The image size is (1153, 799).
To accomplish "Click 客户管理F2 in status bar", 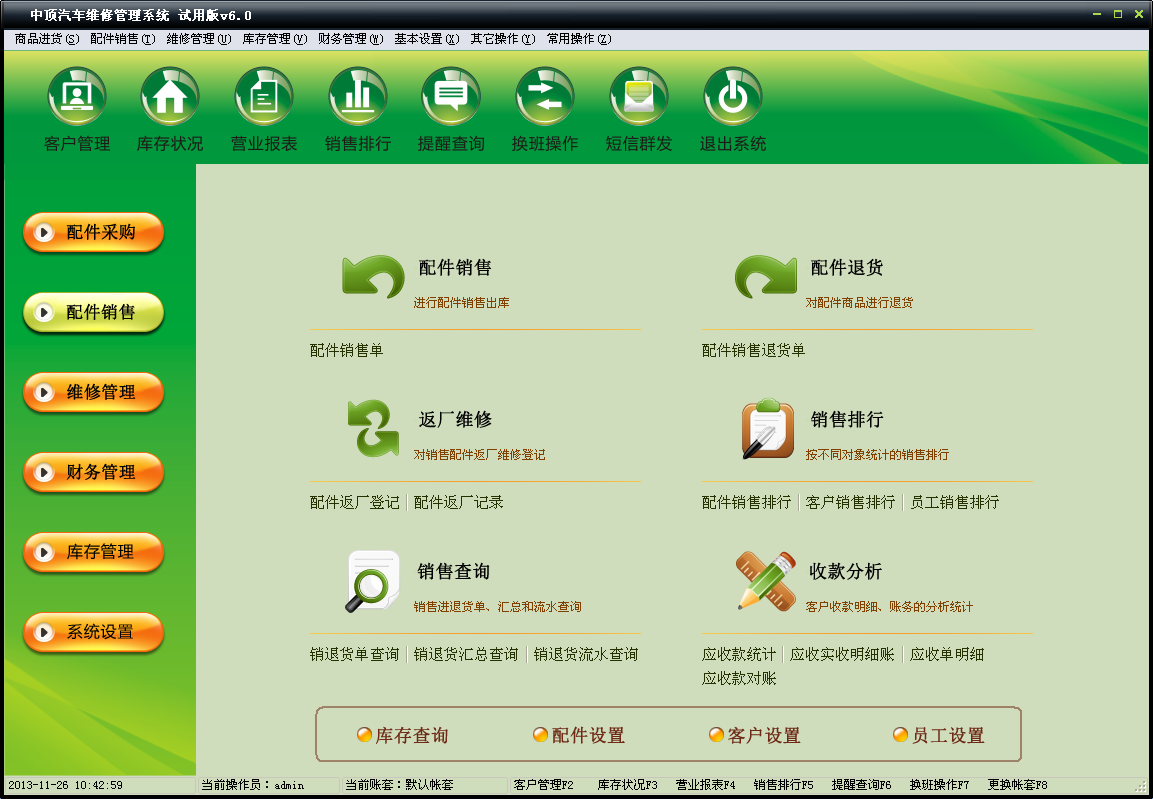I will [x=543, y=785].
